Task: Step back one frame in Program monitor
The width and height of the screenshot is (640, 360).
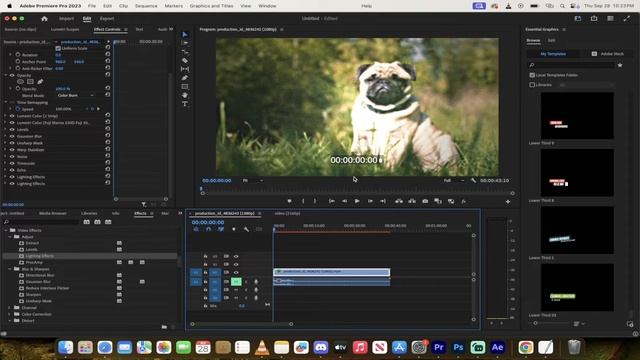Action: pos(344,201)
